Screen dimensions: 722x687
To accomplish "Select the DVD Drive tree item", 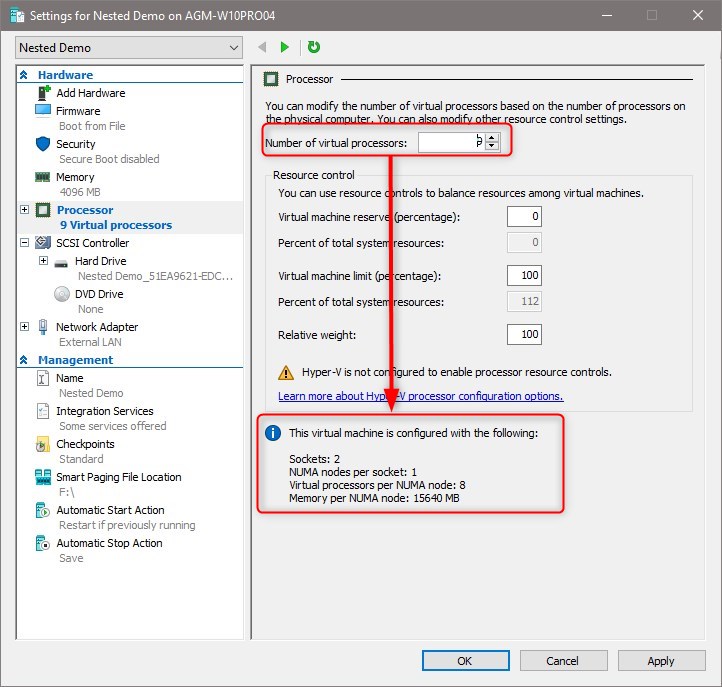I will point(99,294).
